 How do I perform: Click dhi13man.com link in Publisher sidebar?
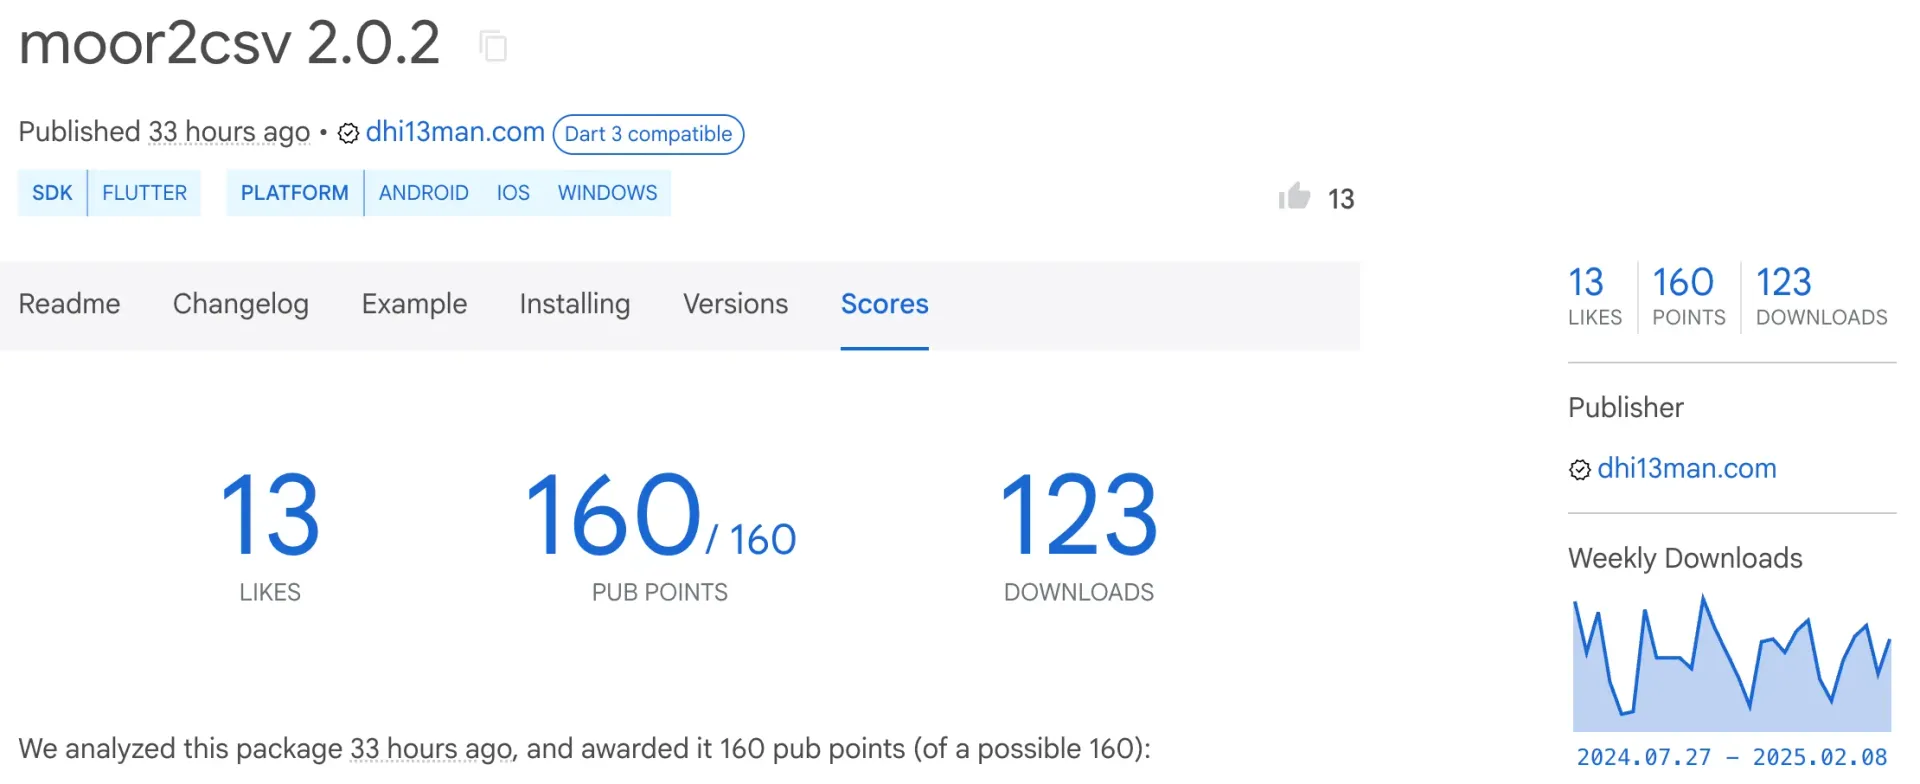point(1686,468)
